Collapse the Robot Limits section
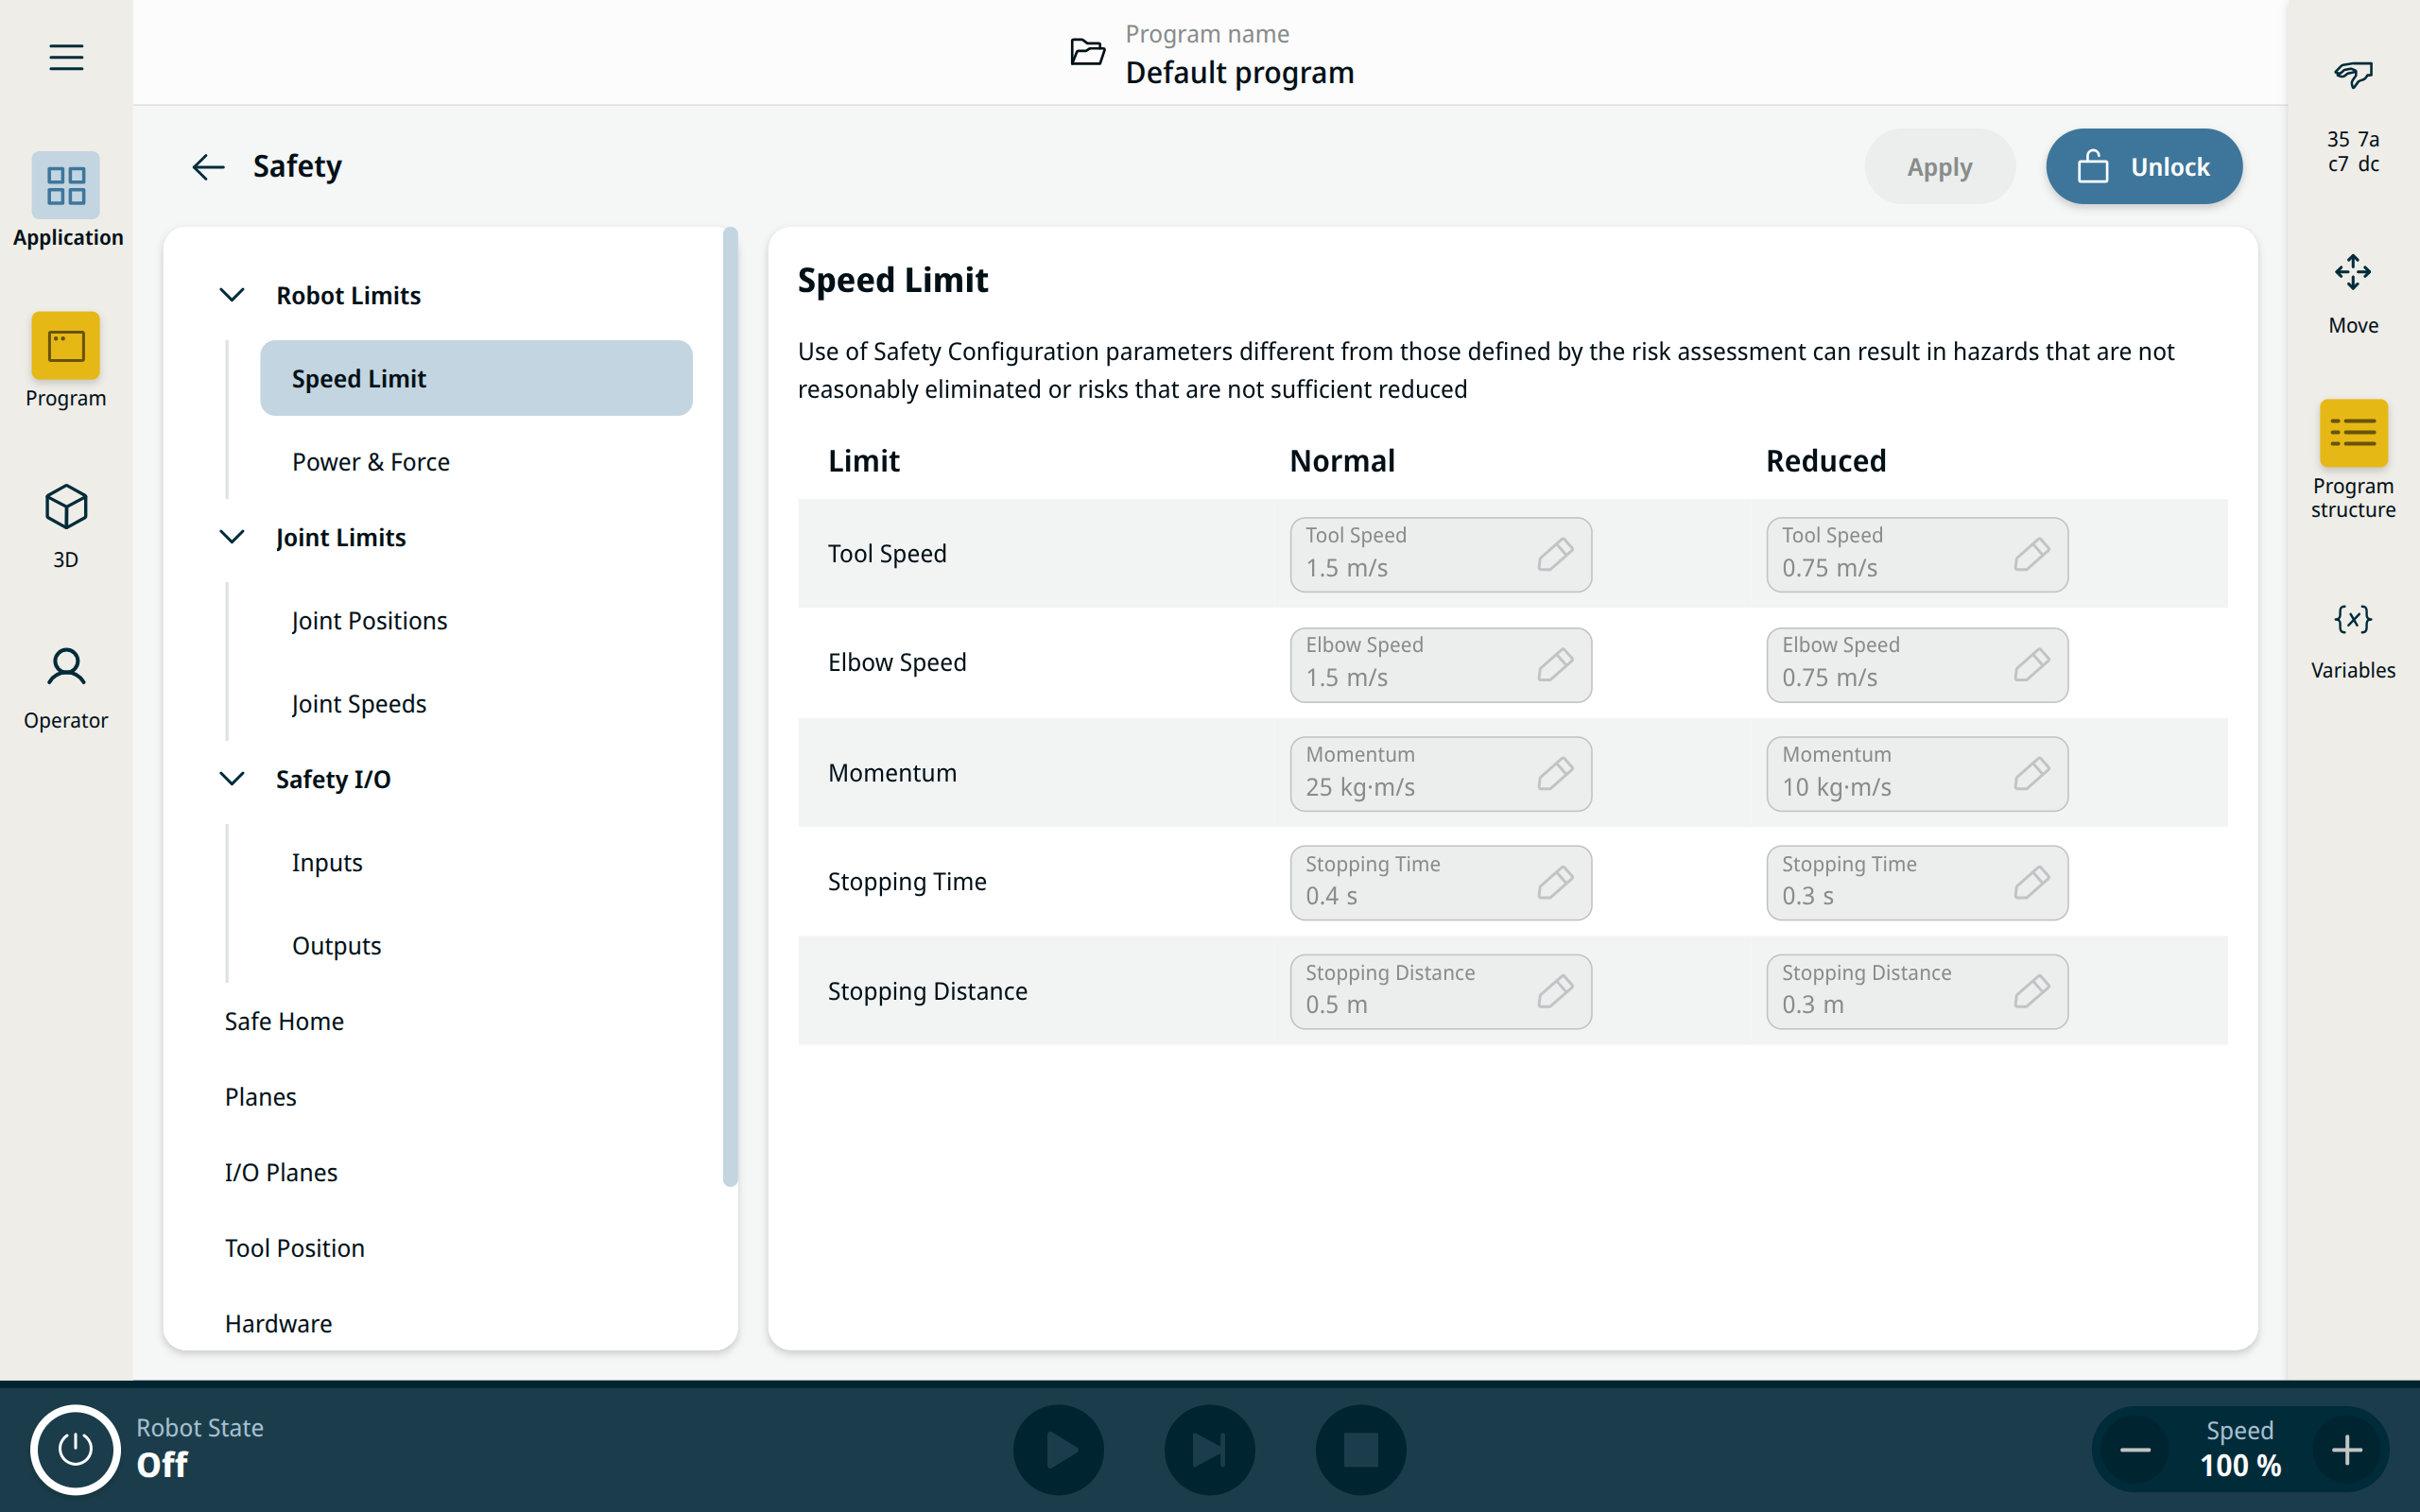 (x=232, y=295)
